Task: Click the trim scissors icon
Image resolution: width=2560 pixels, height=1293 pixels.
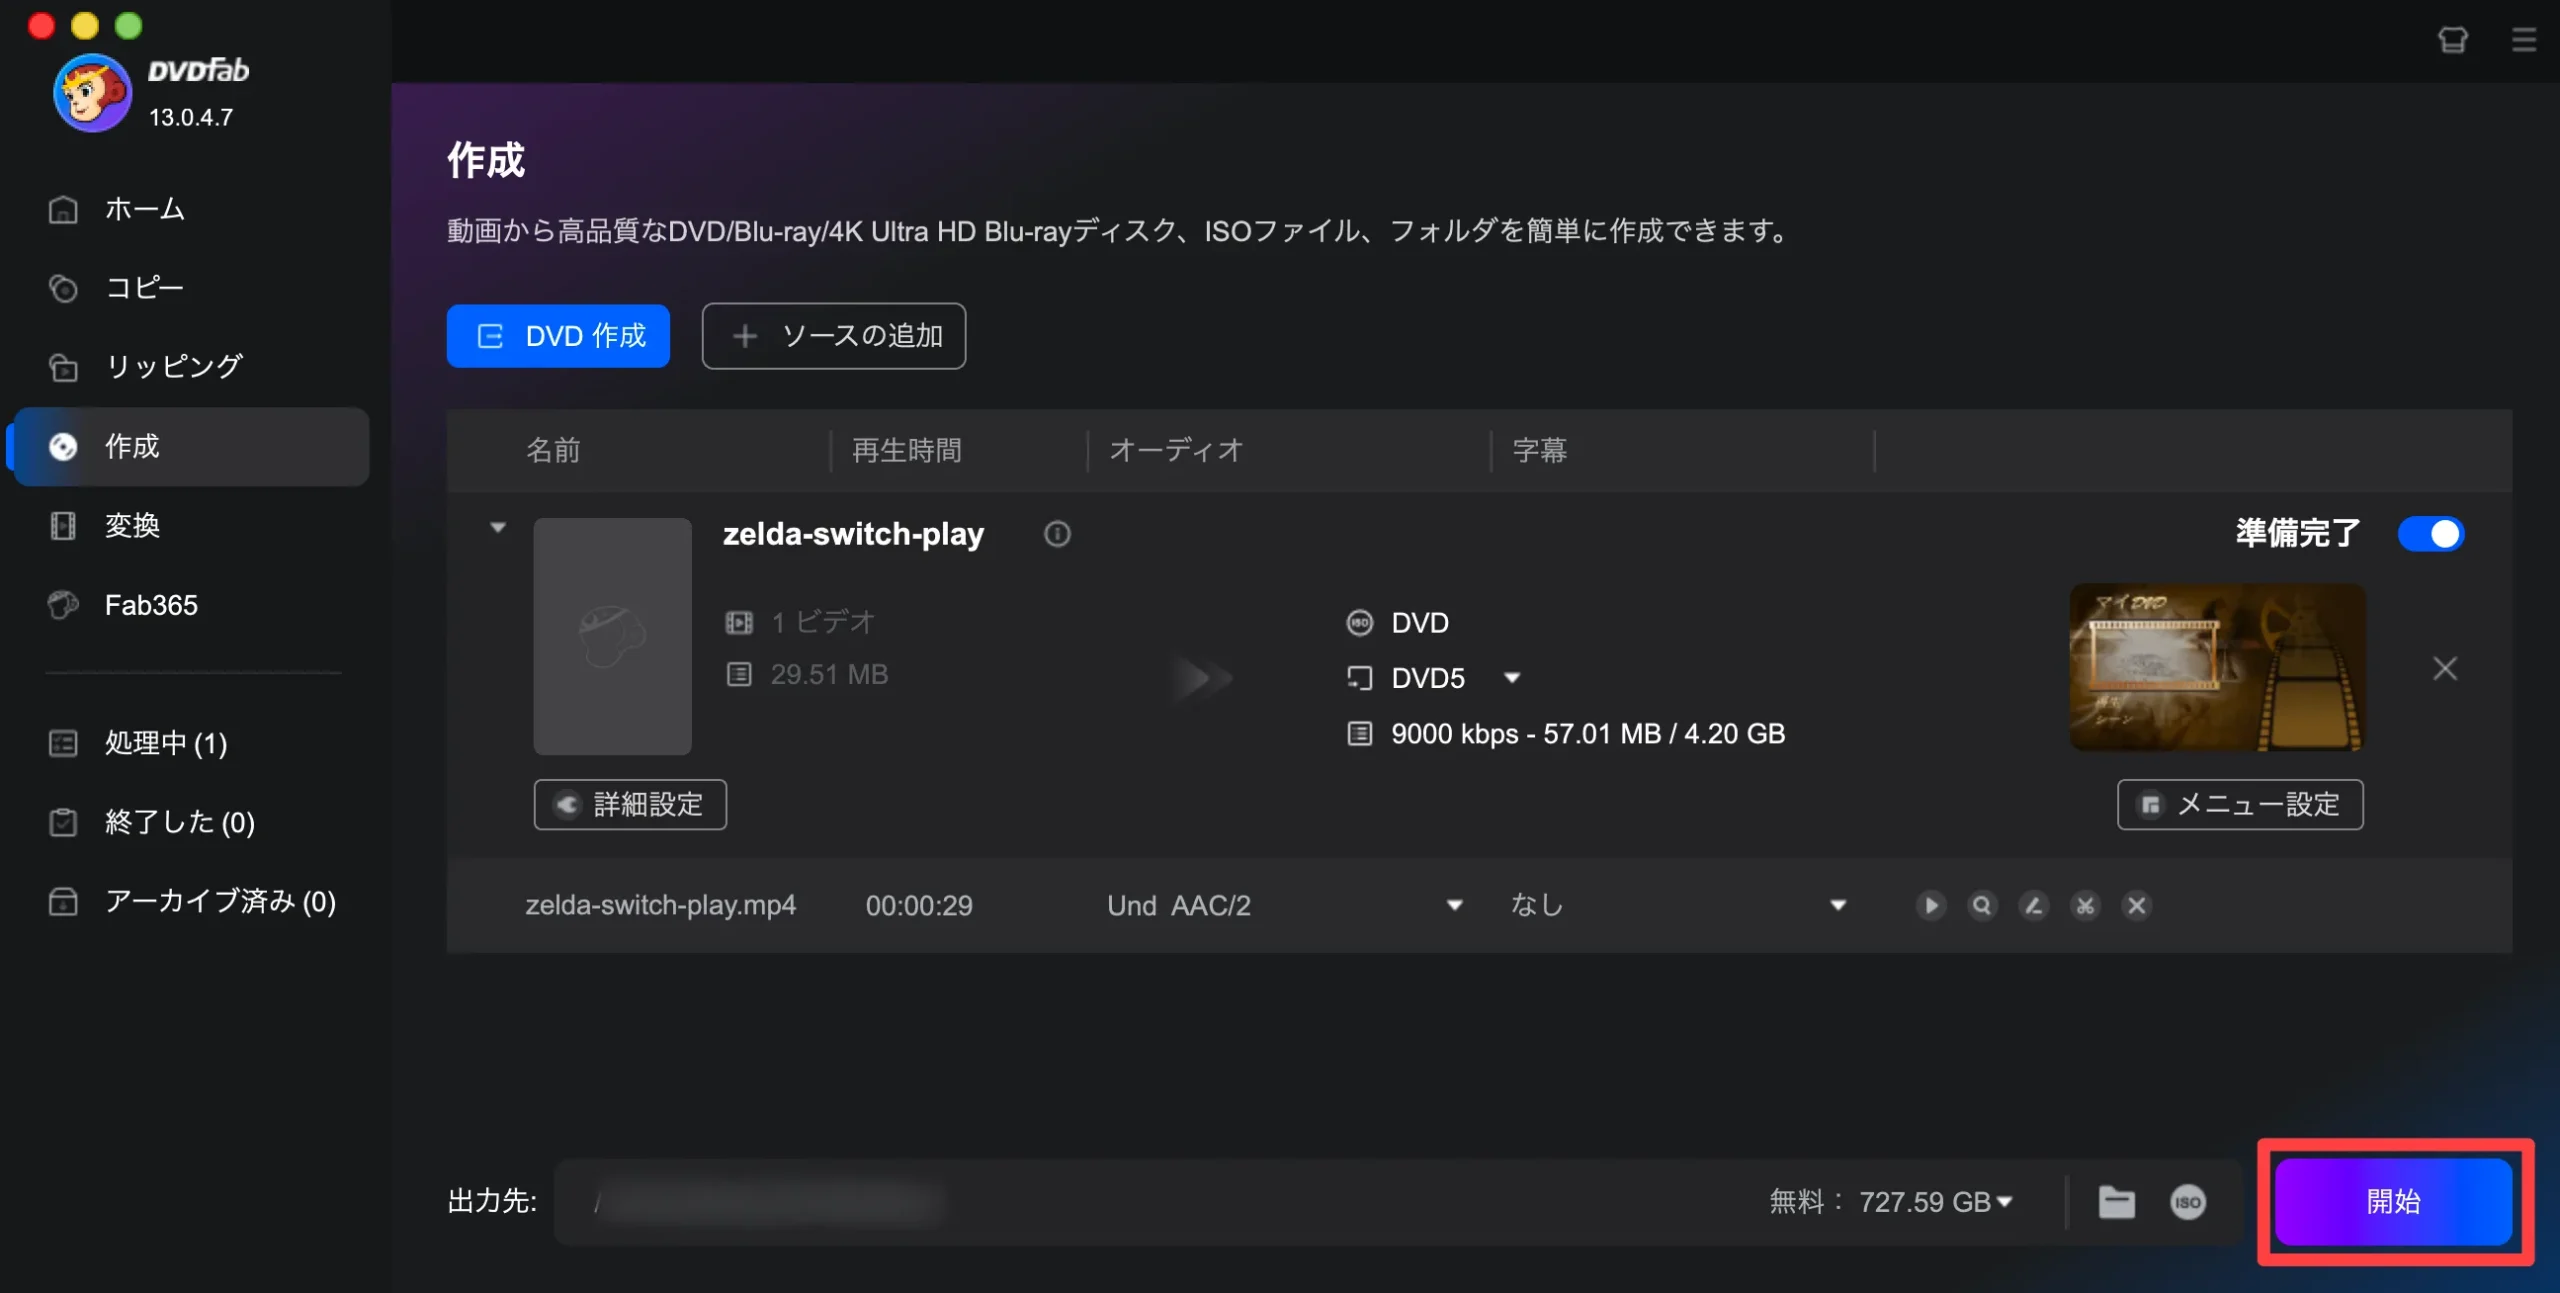Action: 2085,905
